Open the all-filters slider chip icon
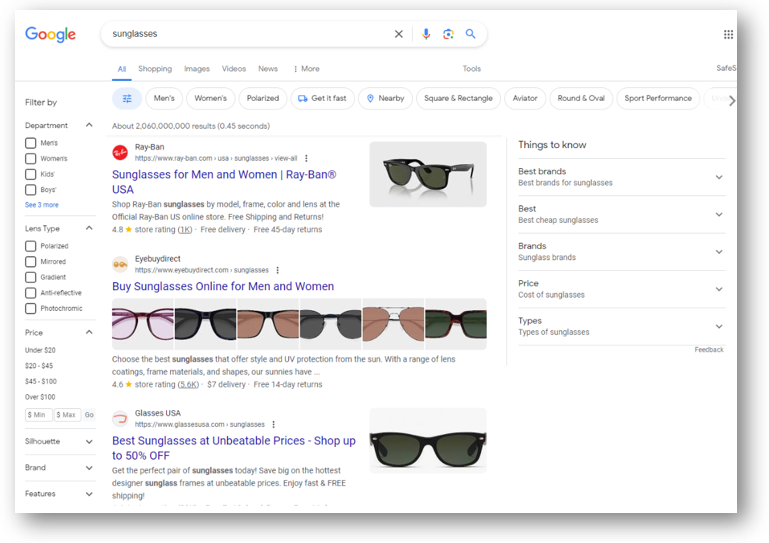Viewport: 769px width, 543px height. pyautogui.click(x=127, y=99)
